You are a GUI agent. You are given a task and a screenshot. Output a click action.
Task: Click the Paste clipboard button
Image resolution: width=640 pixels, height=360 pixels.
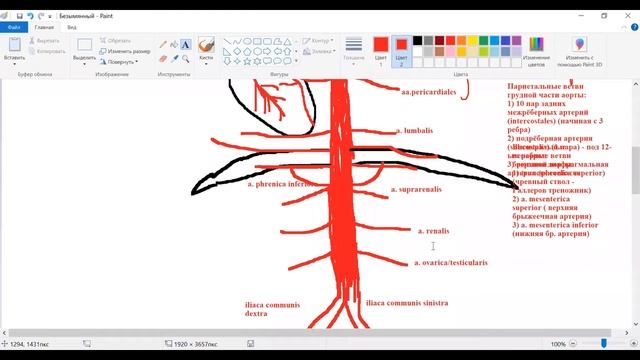point(14,45)
